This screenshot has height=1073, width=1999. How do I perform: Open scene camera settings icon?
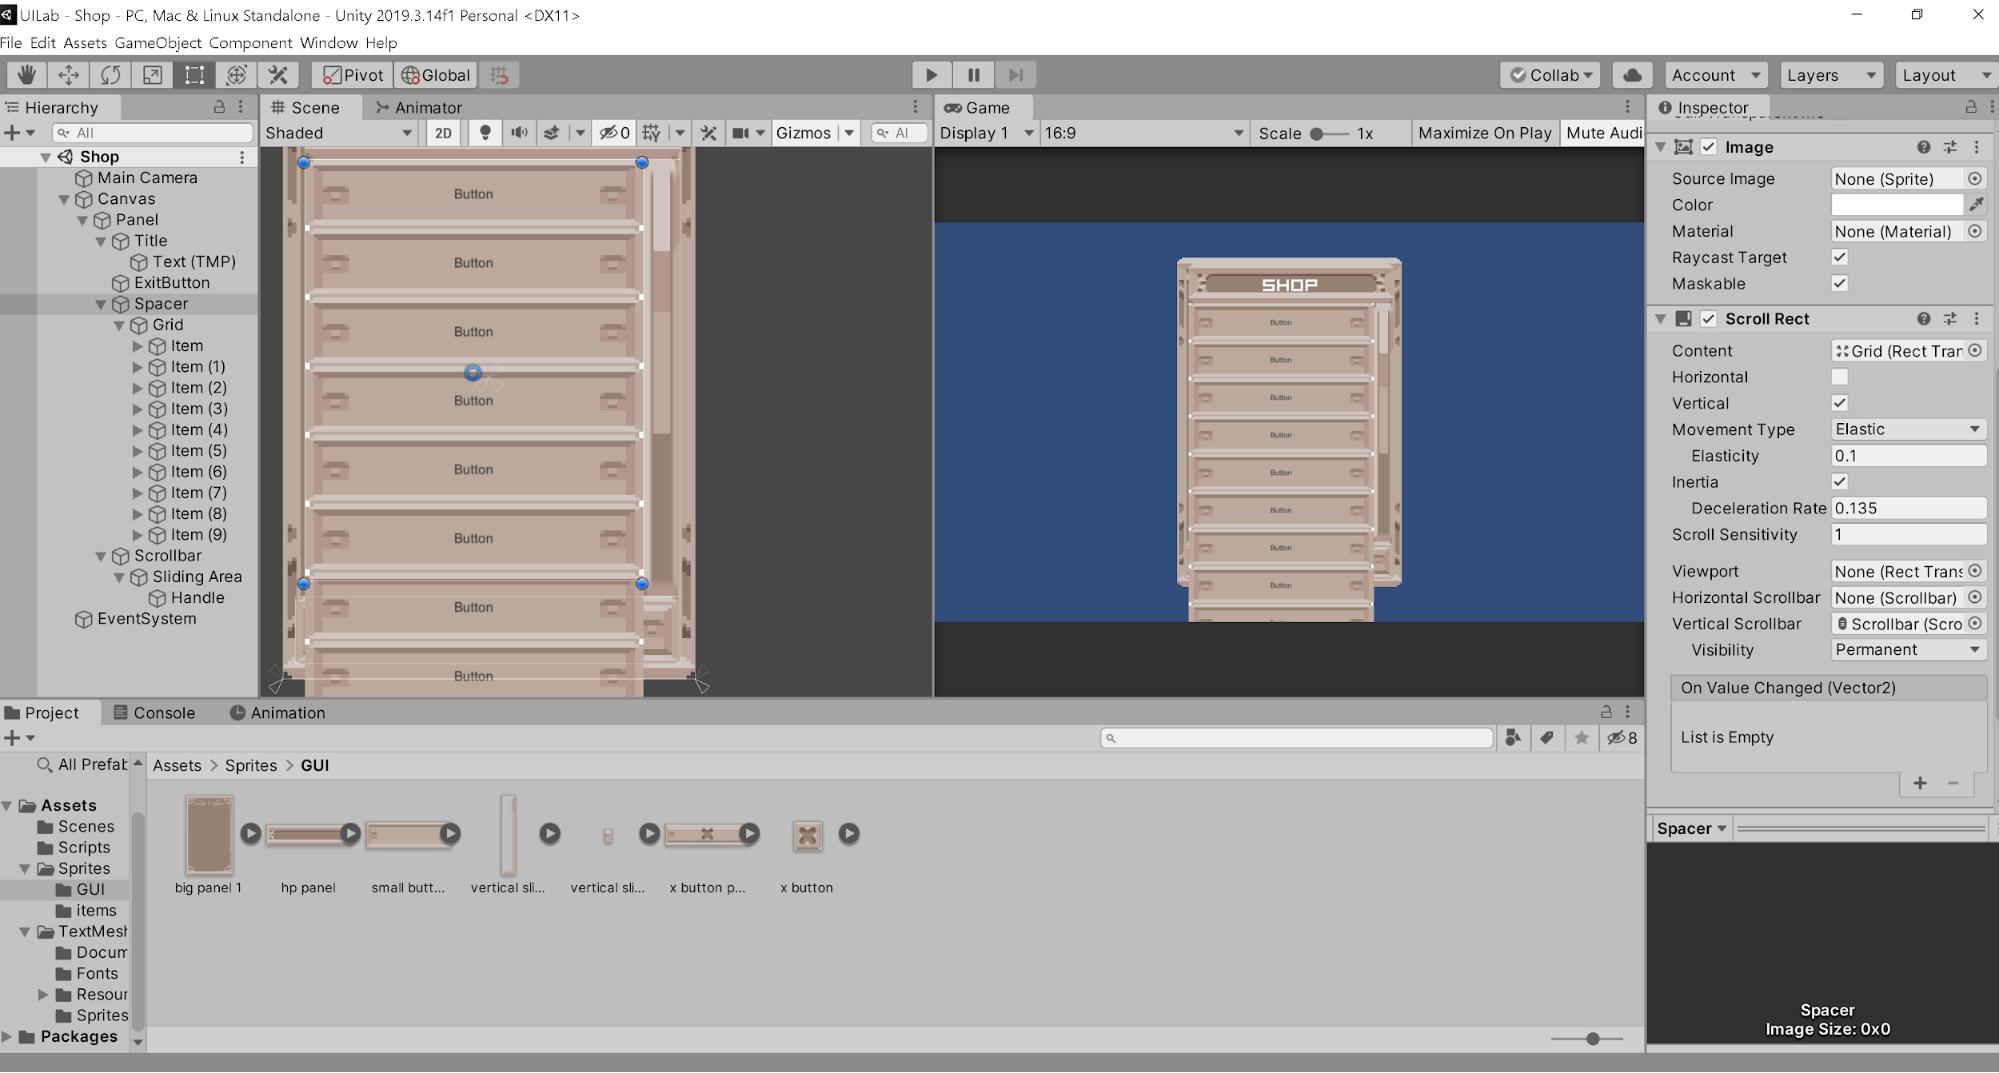pos(740,133)
